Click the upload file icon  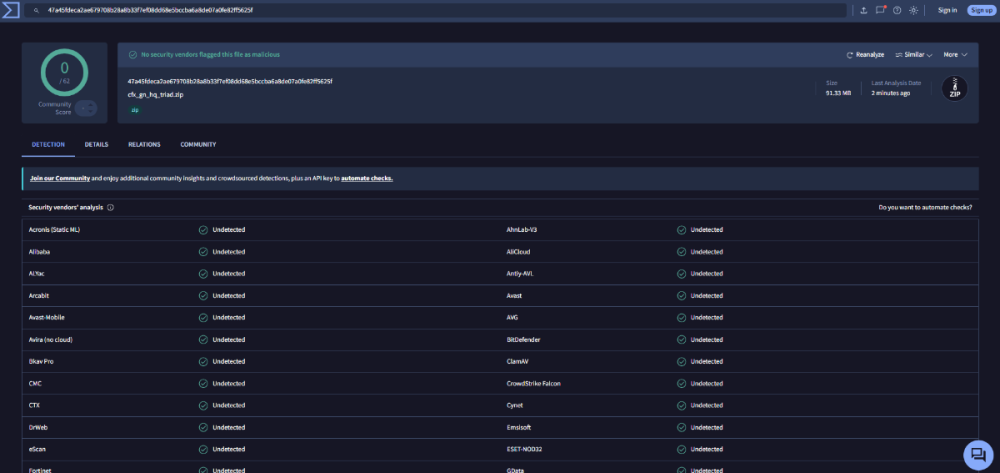864,10
